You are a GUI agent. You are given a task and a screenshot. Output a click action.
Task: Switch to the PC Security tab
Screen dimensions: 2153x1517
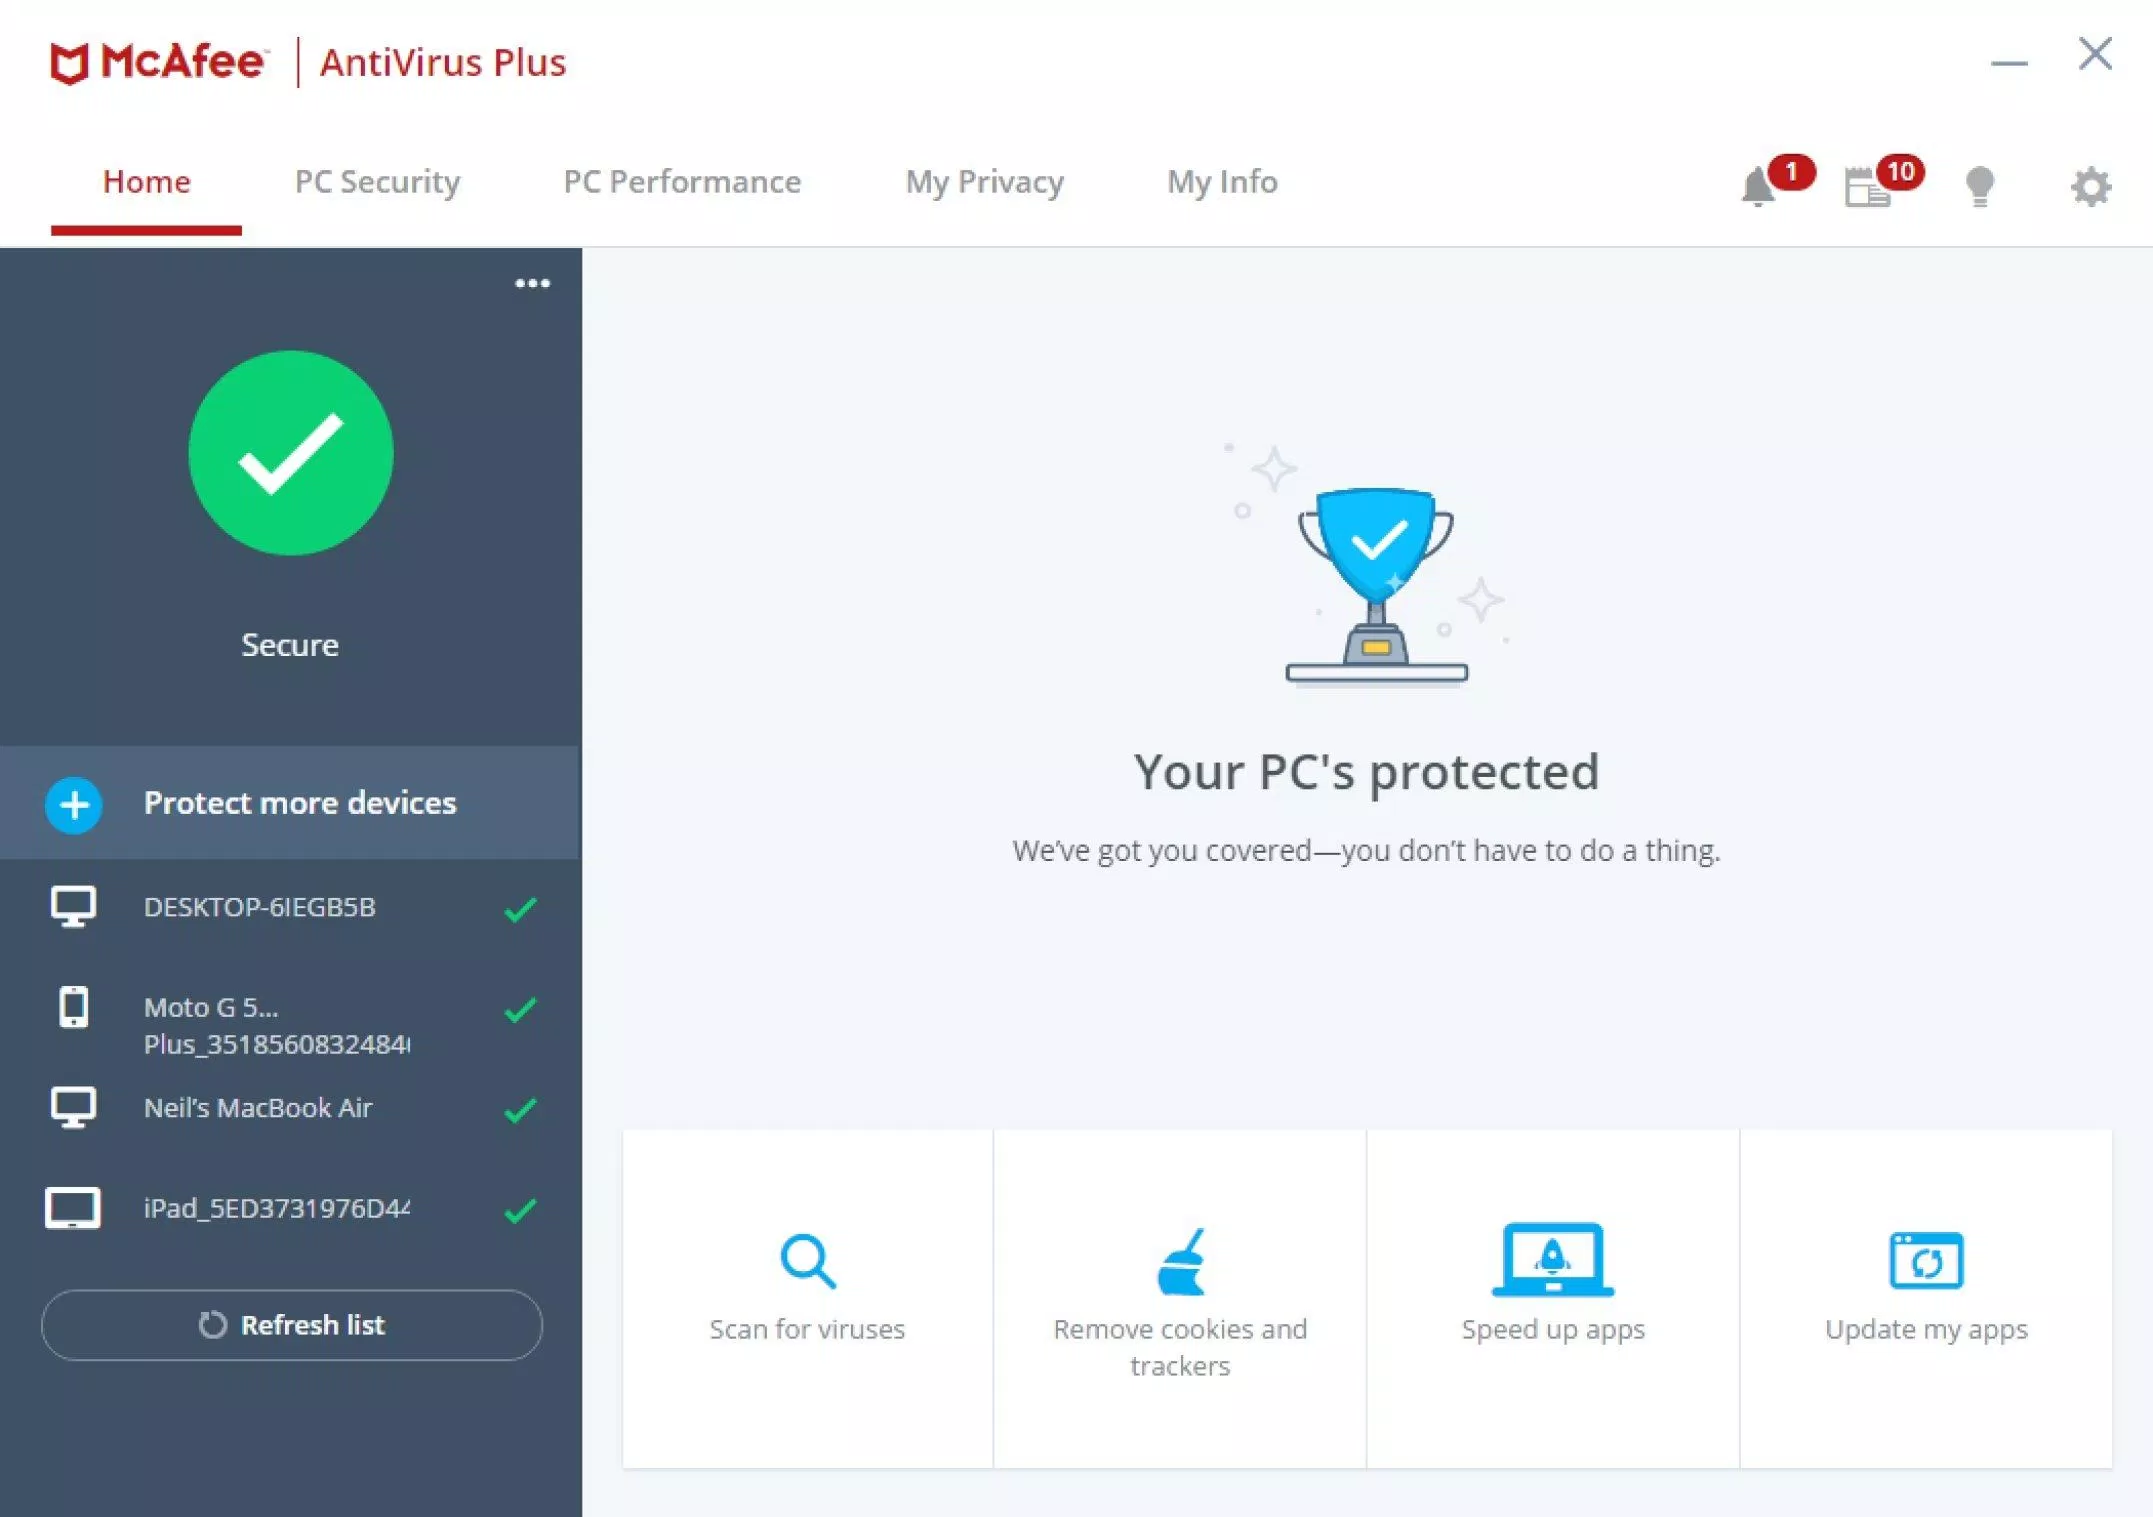click(x=376, y=182)
